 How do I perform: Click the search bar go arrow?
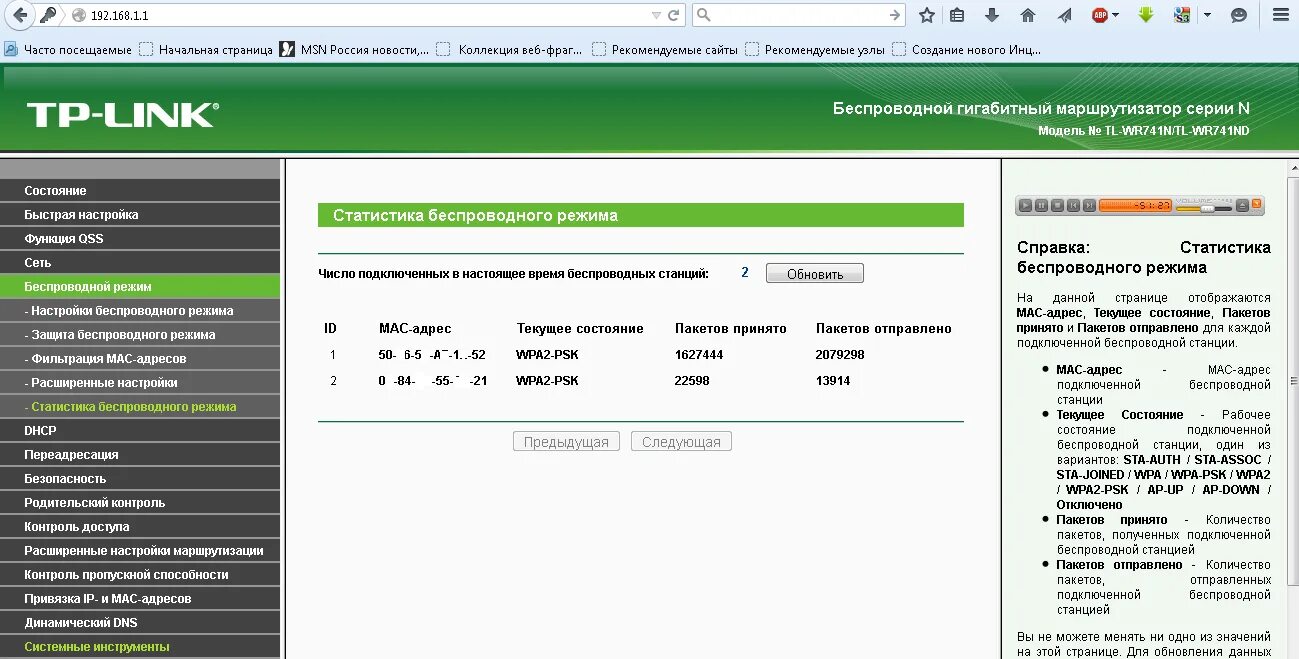(x=895, y=15)
